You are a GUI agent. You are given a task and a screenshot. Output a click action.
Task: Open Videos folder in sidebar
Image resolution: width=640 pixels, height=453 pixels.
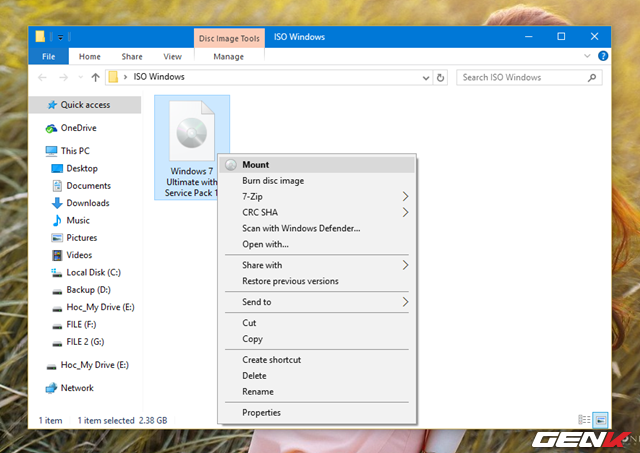click(x=79, y=255)
